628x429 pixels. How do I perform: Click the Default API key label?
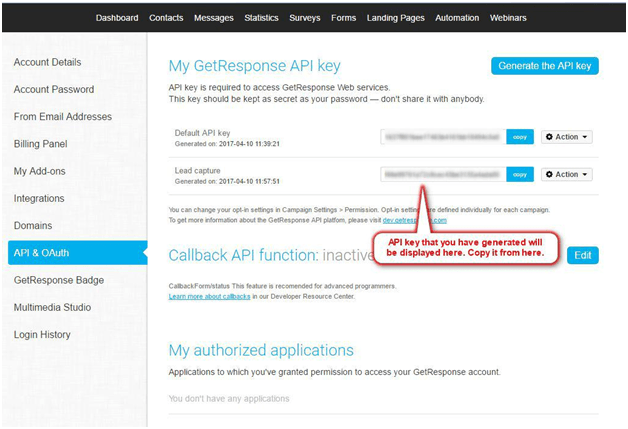tap(202, 133)
